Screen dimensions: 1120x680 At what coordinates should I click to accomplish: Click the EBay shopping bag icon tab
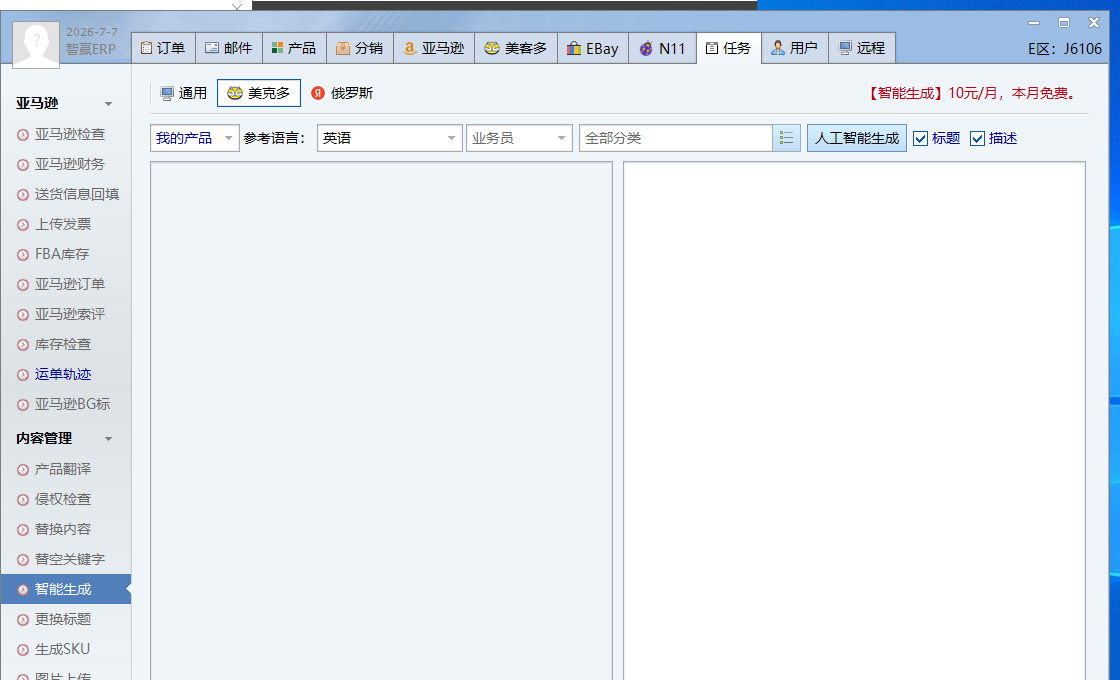click(593, 49)
